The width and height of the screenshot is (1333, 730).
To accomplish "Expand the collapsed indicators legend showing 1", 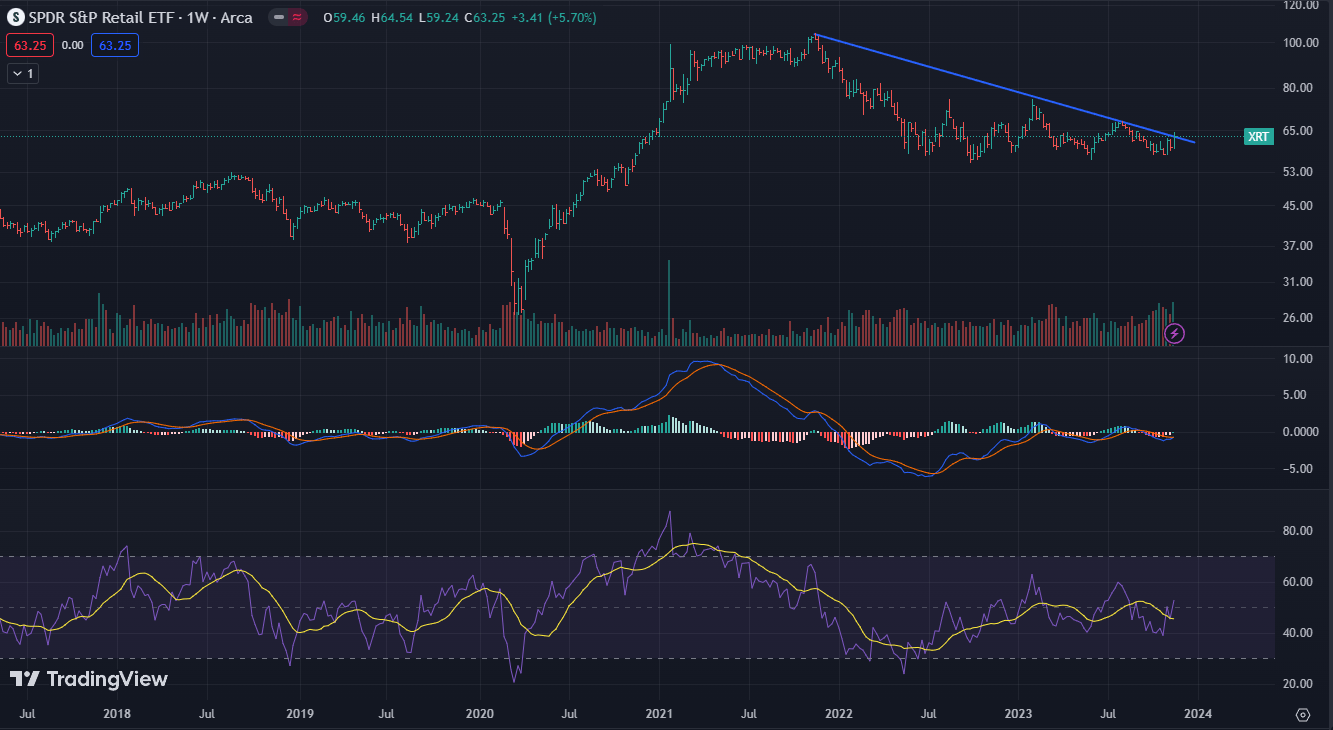I will [22, 73].
